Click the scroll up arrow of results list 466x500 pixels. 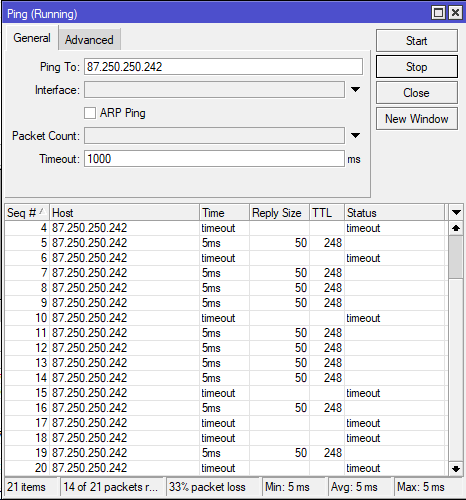click(x=456, y=228)
